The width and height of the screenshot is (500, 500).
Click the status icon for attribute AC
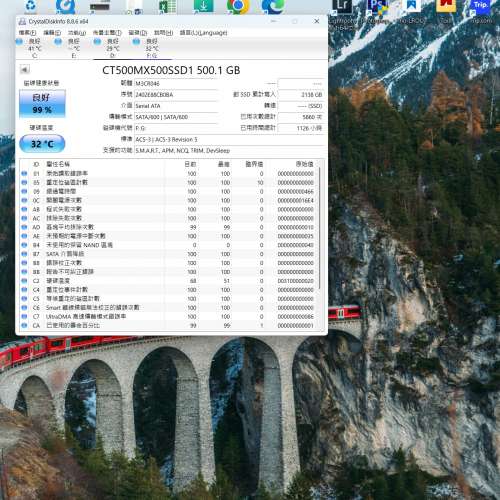coord(24,218)
